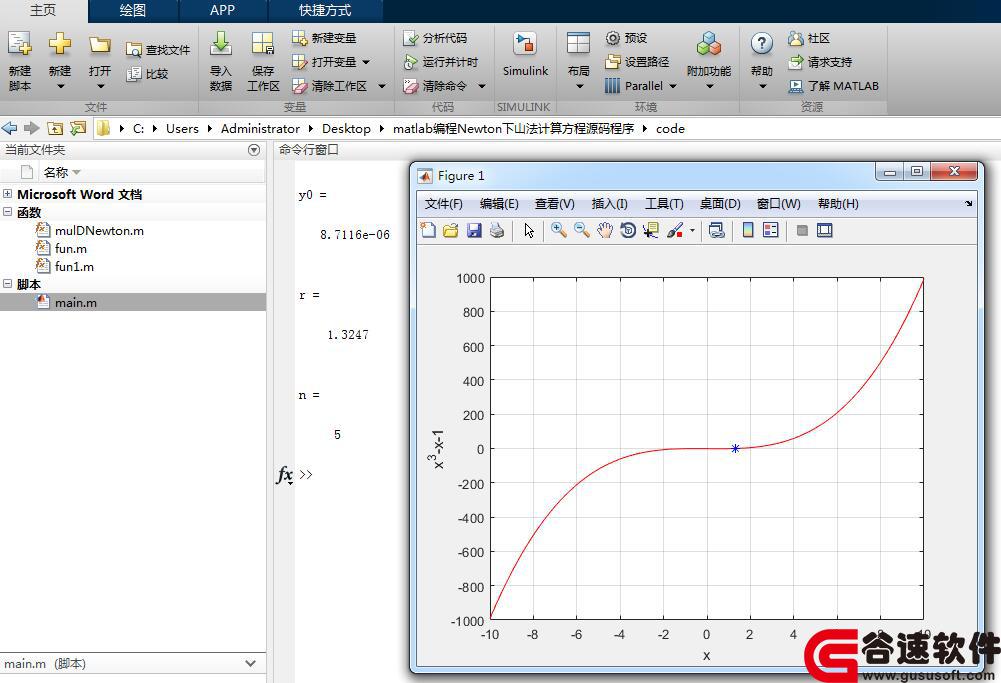The height and width of the screenshot is (683, 1001).
Task: Click the Layout (布局) icon
Action: (578, 43)
